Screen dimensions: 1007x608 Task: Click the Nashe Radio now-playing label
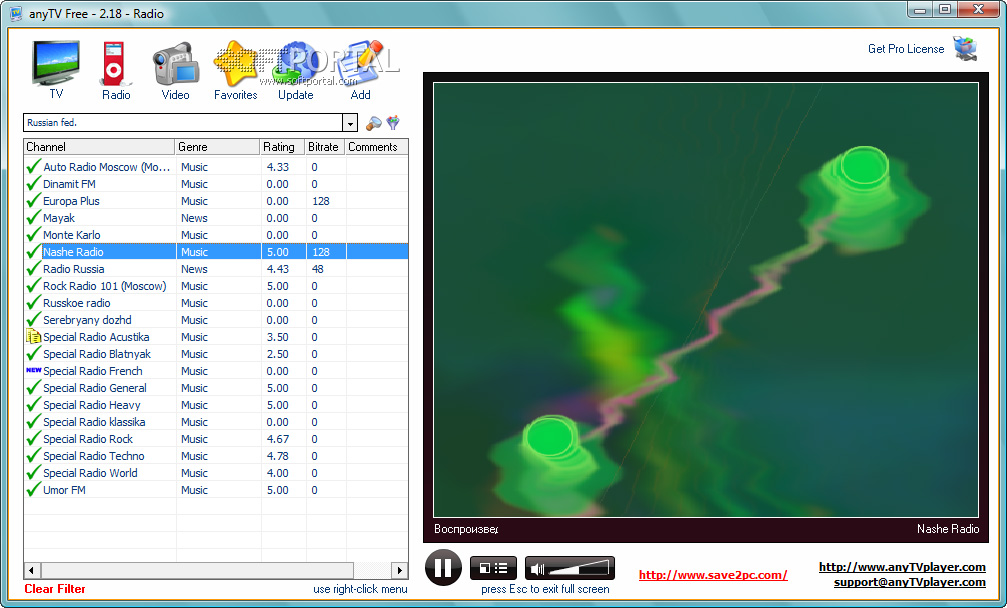[948, 529]
